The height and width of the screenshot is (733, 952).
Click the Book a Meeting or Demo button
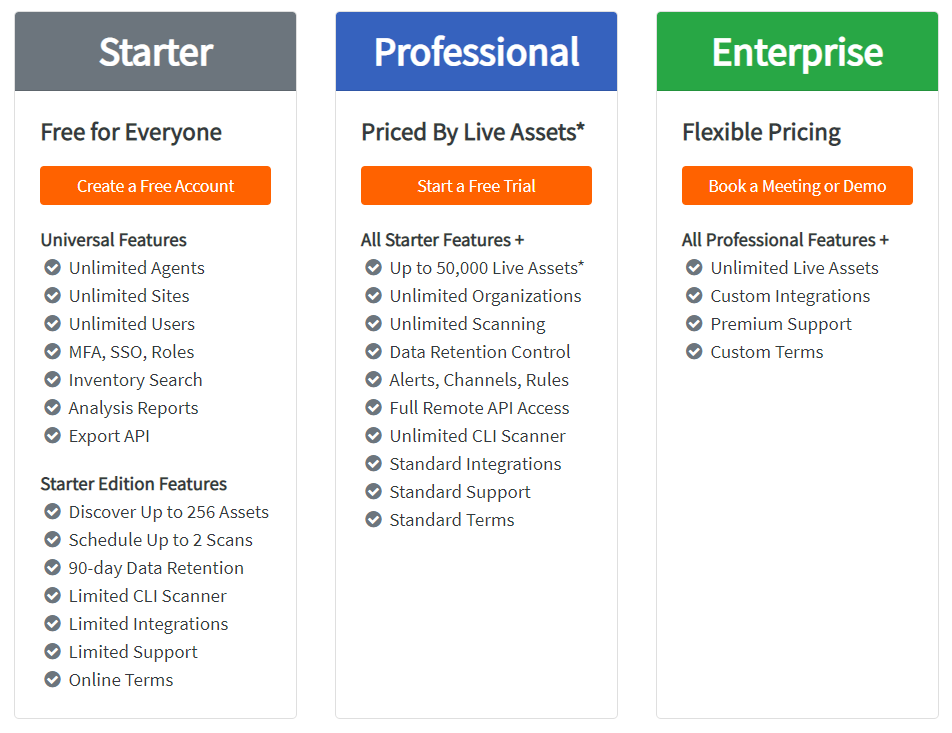(x=797, y=185)
